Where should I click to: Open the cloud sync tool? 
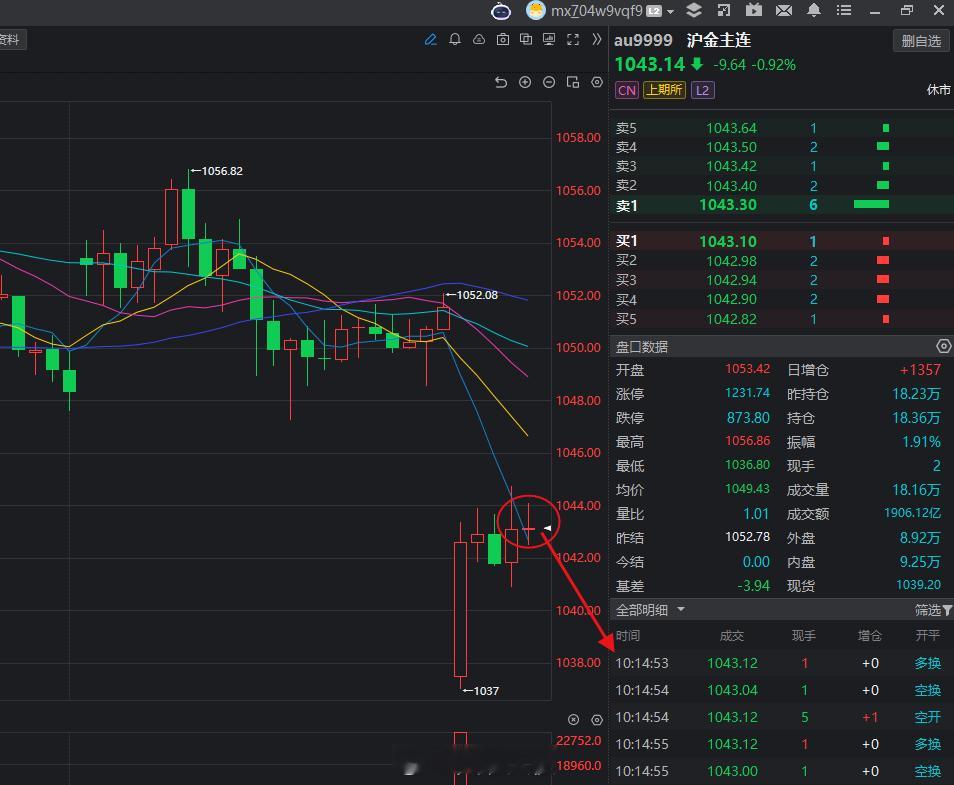pos(481,40)
